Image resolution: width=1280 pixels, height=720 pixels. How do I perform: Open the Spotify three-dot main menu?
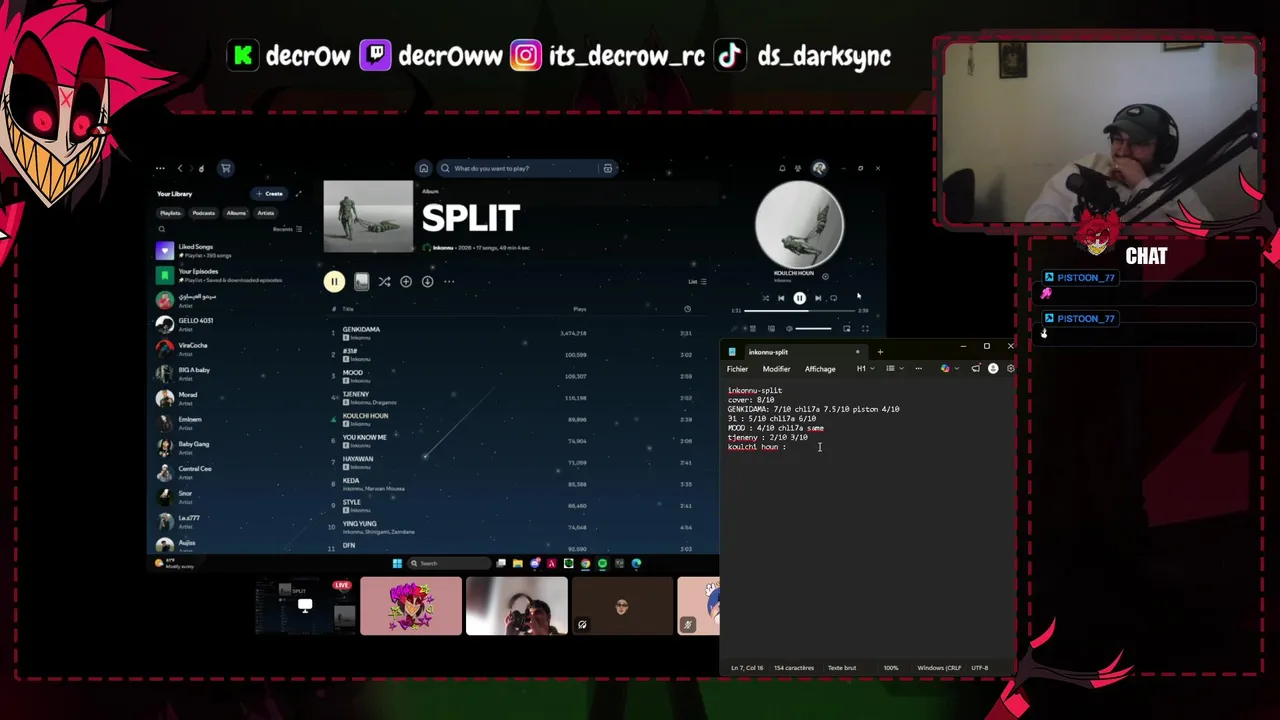coord(160,168)
